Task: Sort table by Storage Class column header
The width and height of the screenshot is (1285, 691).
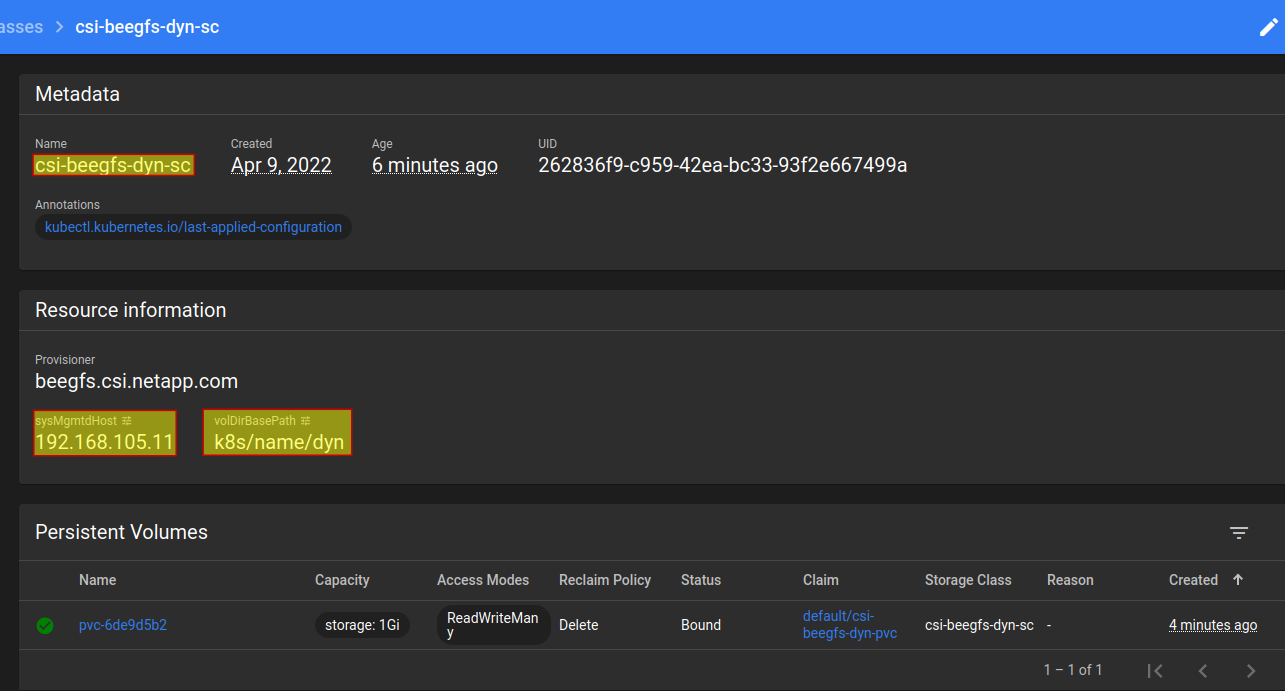Action: pyautogui.click(x=968, y=580)
